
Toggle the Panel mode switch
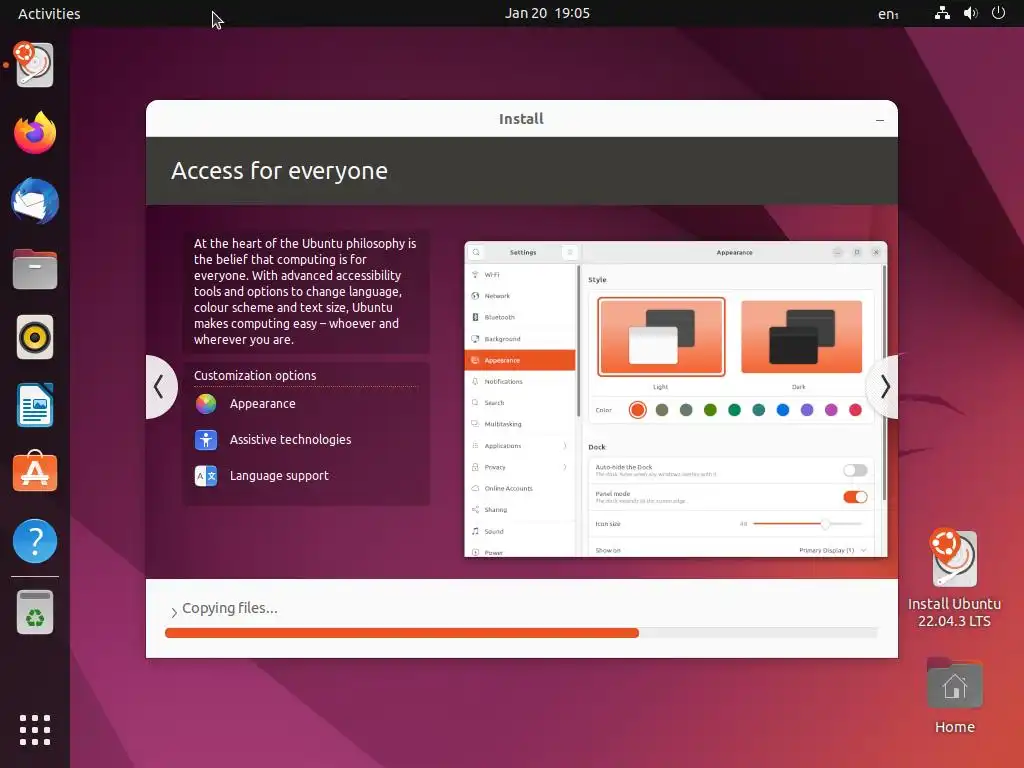[x=855, y=497]
